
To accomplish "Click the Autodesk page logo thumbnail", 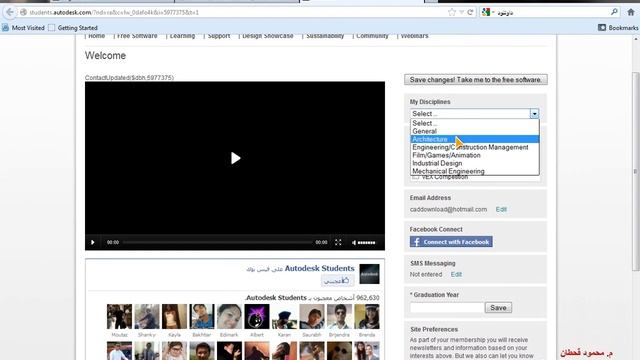I will click(x=369, y=274).
